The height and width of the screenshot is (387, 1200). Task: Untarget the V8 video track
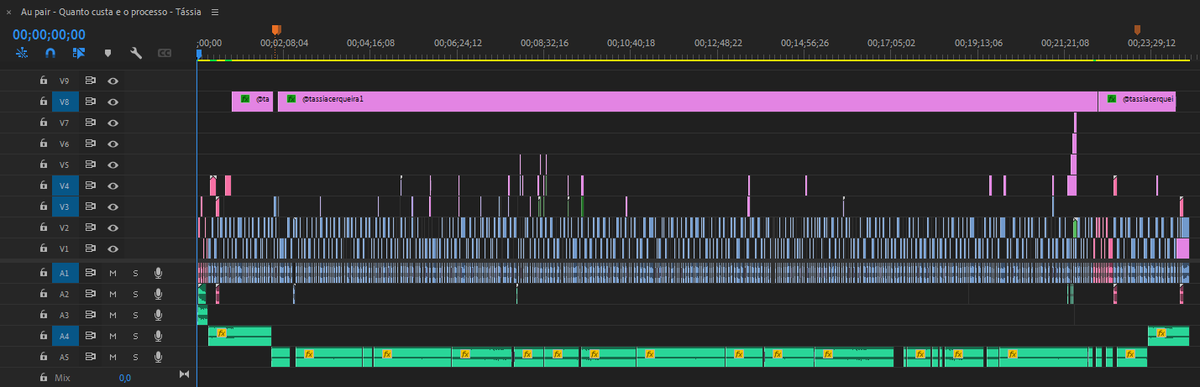click(65, 101)
